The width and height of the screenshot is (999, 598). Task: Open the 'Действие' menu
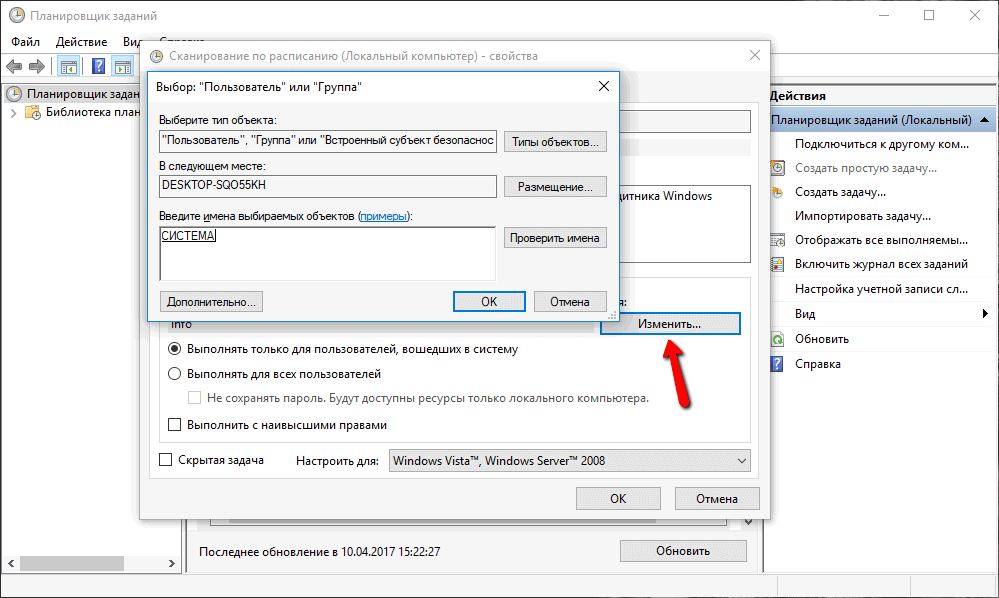point(81,42)
